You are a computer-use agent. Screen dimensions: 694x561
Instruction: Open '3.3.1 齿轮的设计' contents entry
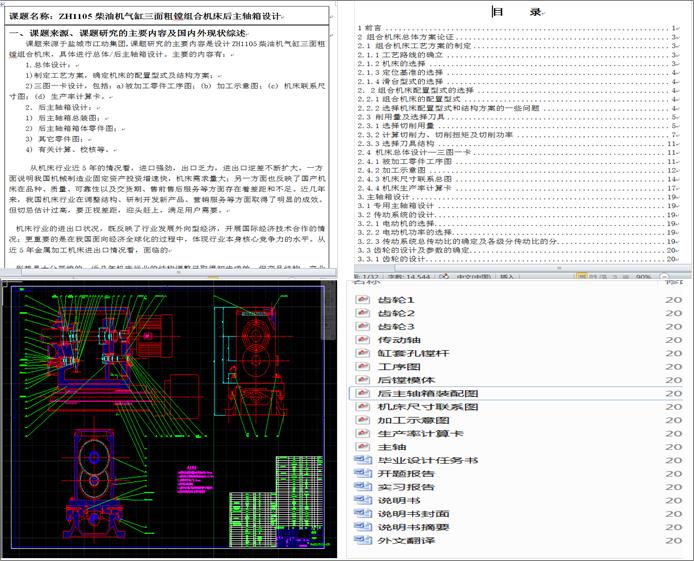pyautogui.click(x=518, y=259)
